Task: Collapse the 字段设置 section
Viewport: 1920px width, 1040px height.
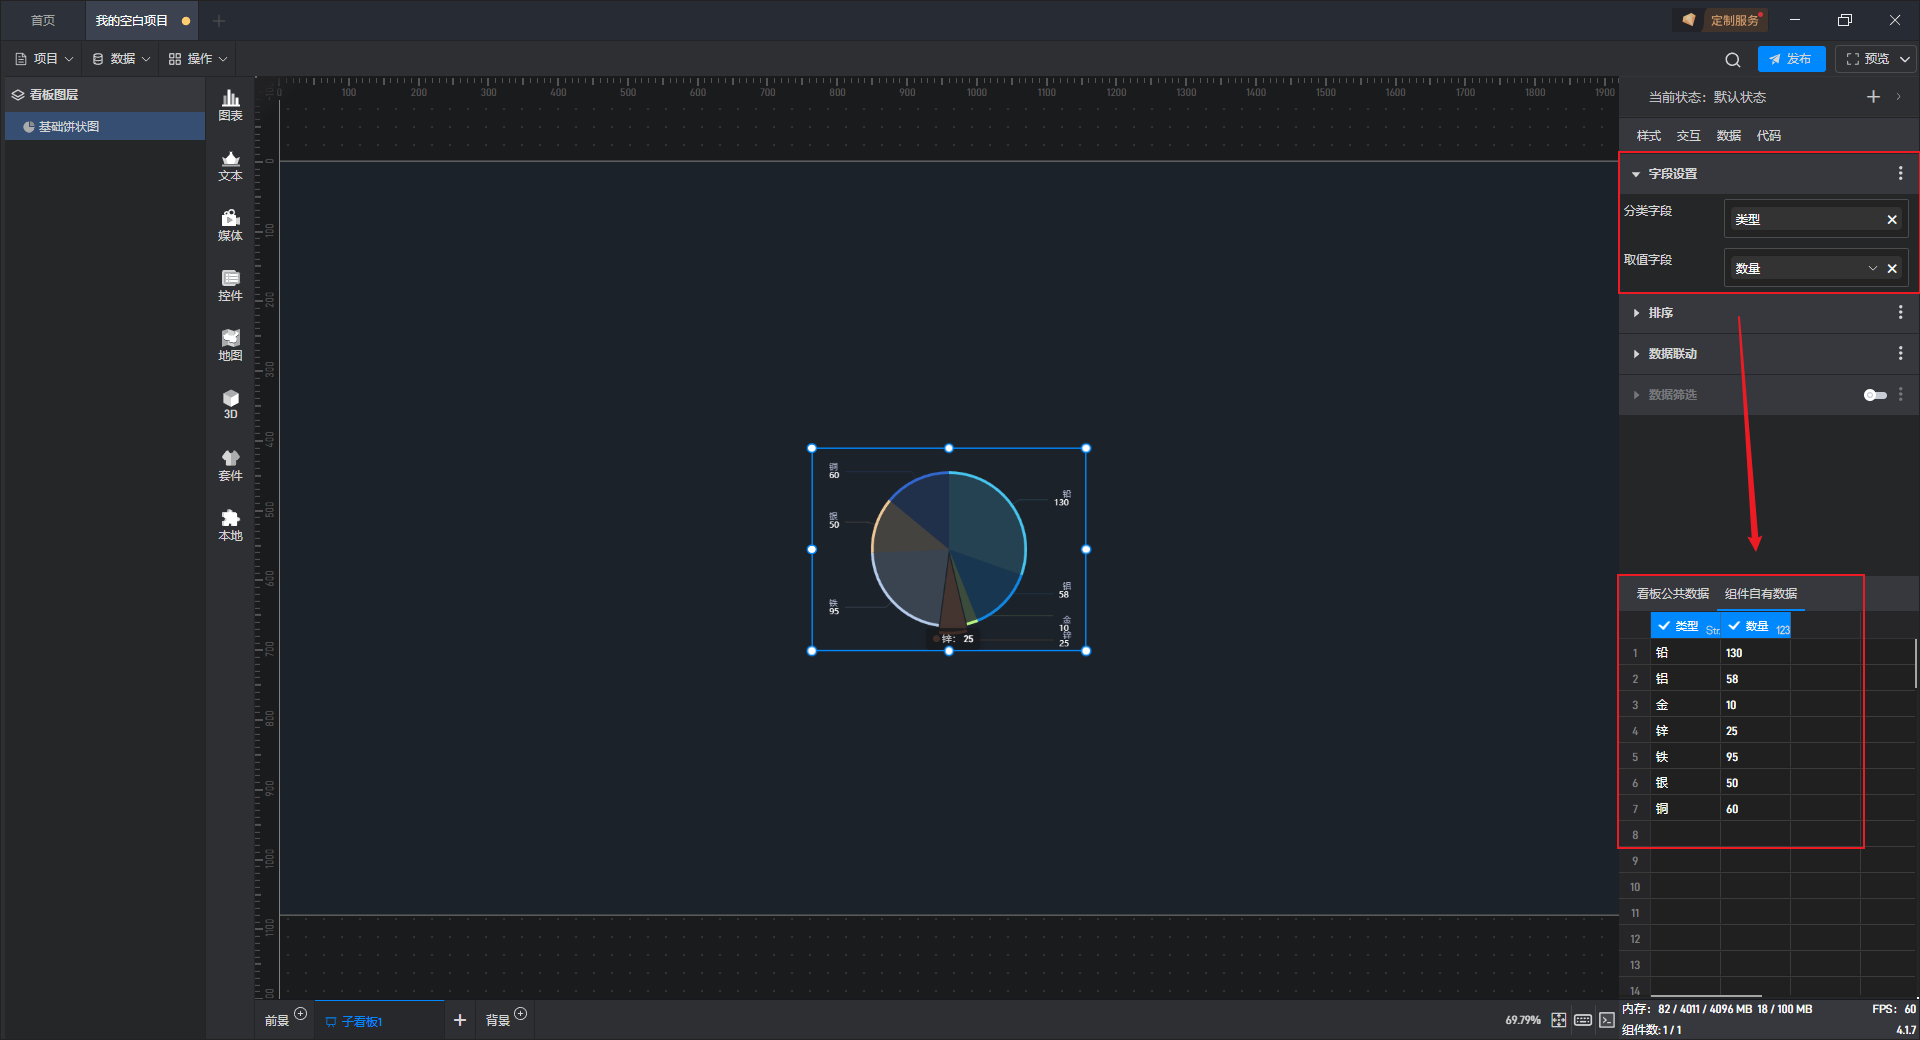Action: (1636, 174)
